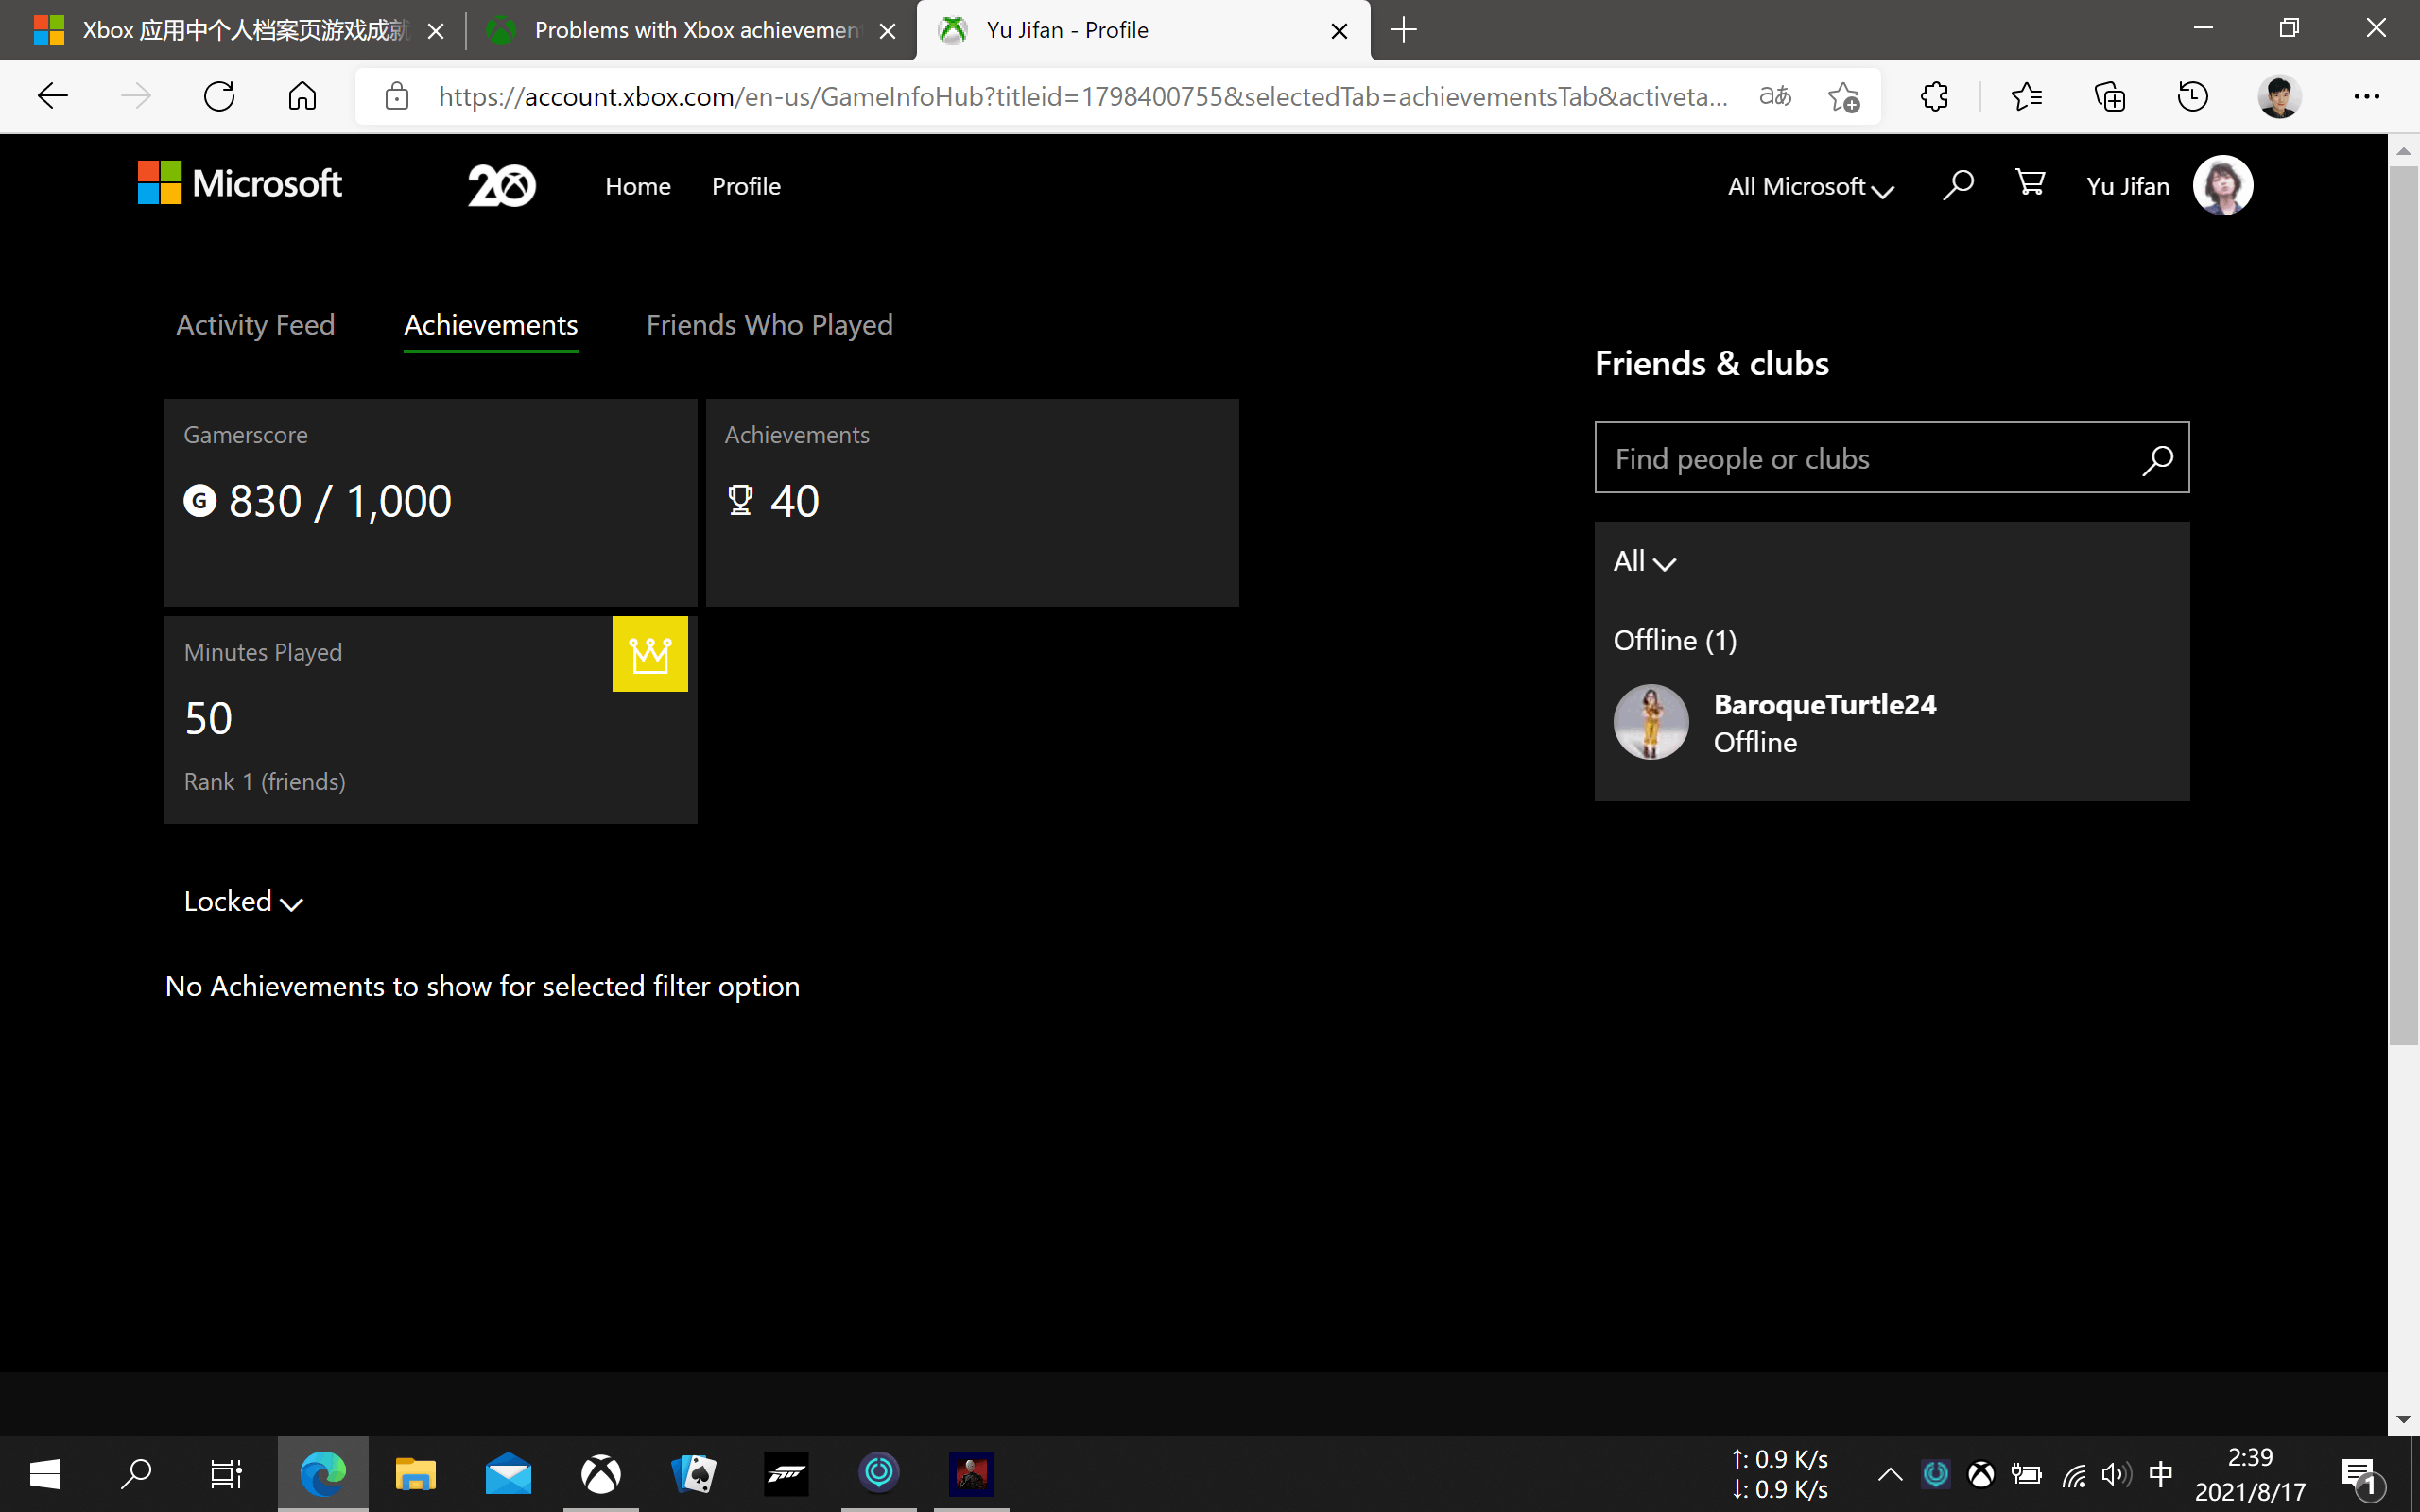View site information lock icon
The width and height of the screenshot is (2420, 1512).
click(x=397, y=97)
